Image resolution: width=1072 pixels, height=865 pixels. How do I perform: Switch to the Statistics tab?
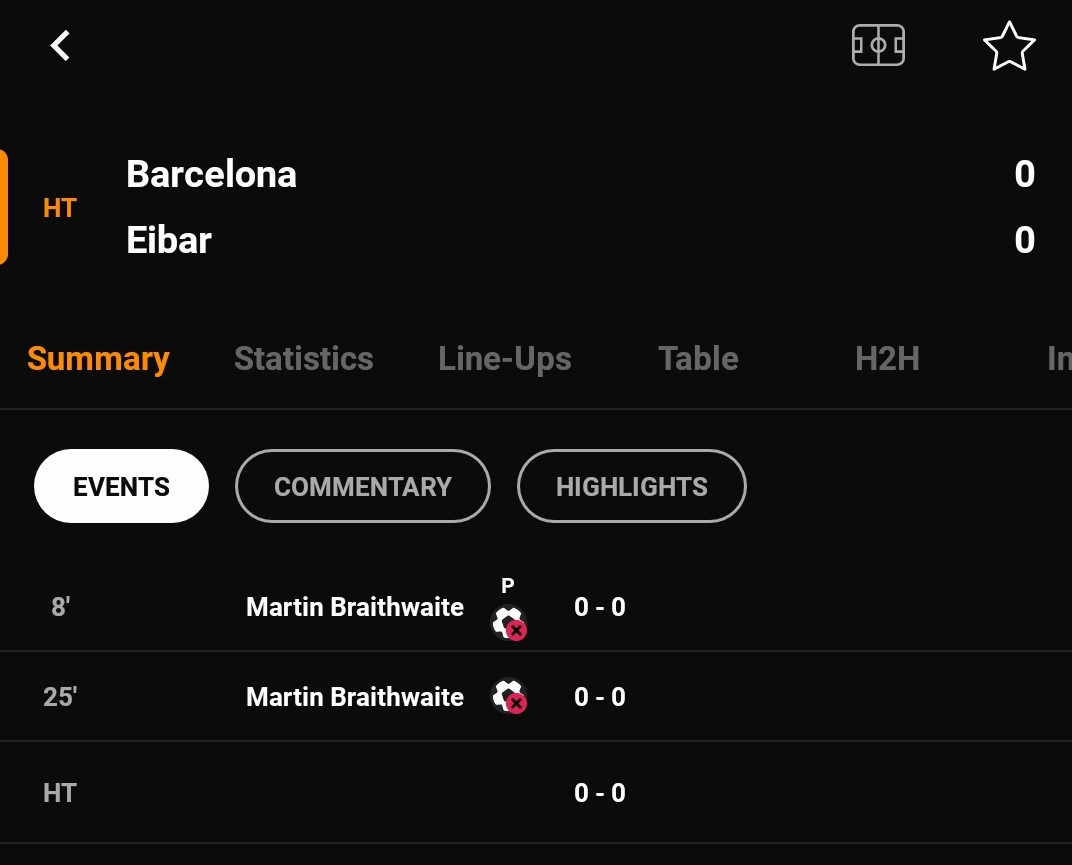pos(304,359)
